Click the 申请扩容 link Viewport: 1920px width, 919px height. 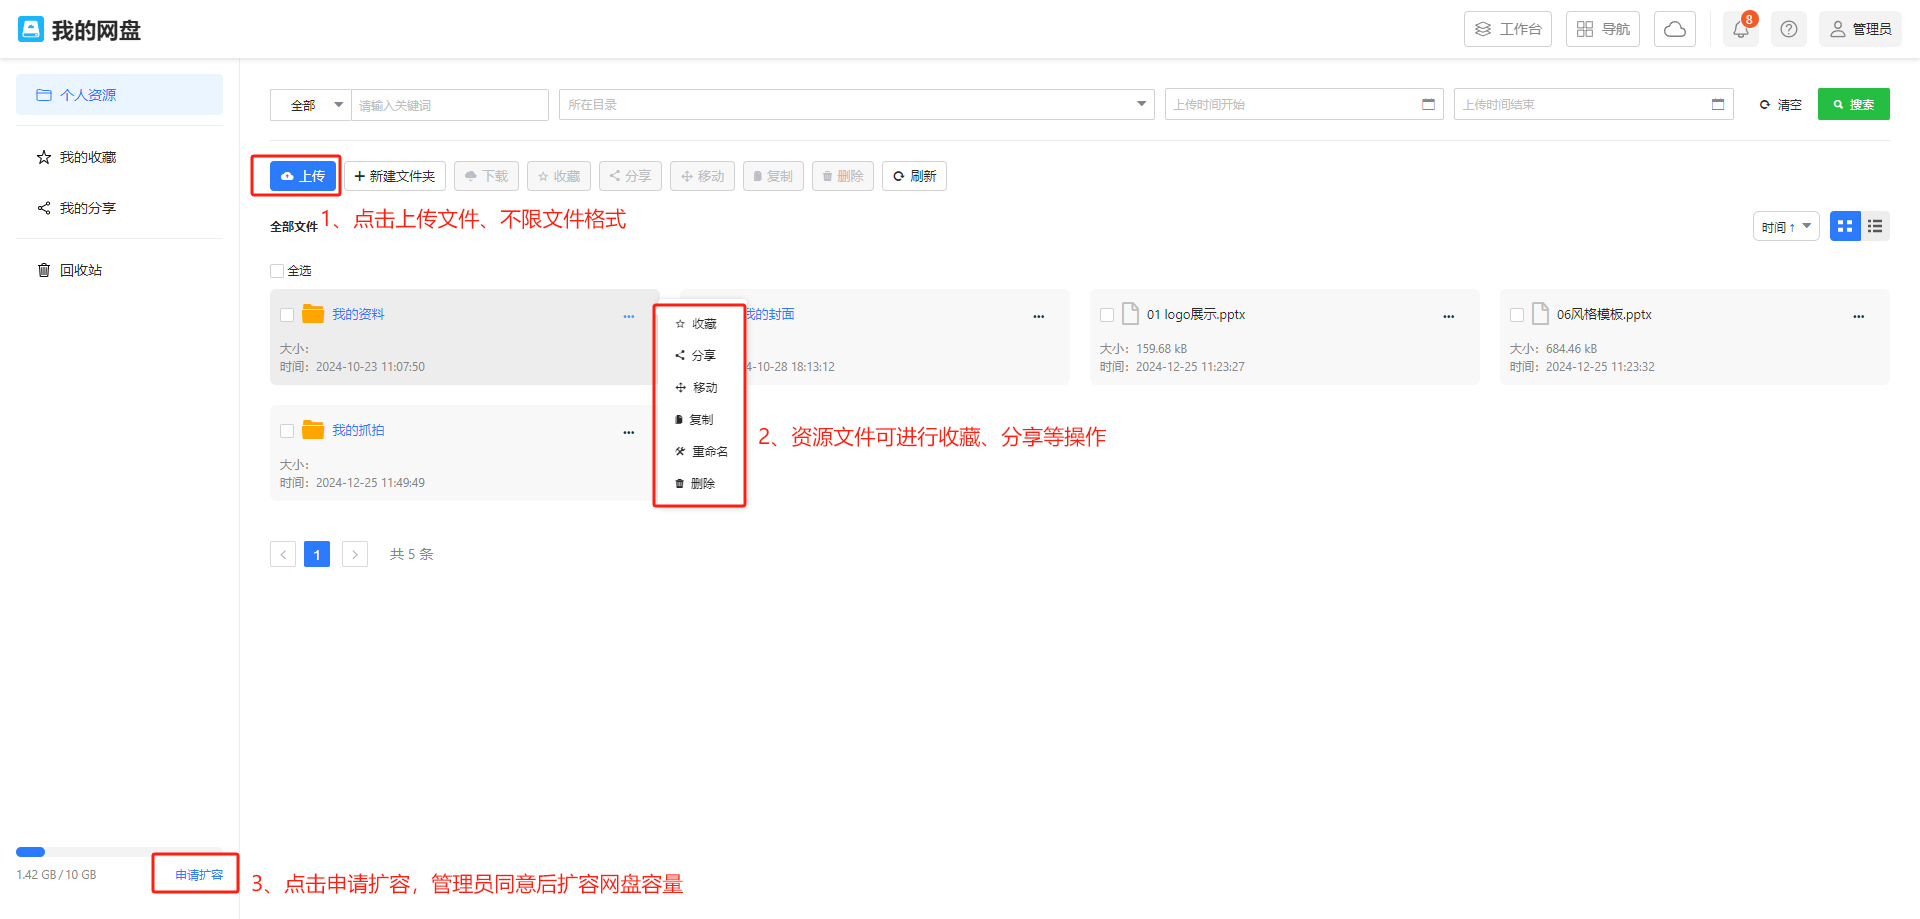click(199, 875)
